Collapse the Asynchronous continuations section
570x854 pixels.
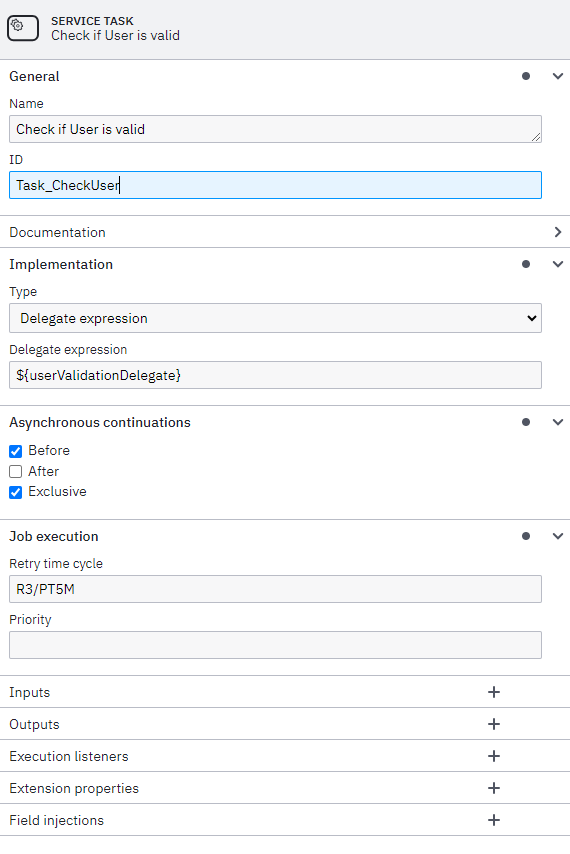[x=557, y=422]
